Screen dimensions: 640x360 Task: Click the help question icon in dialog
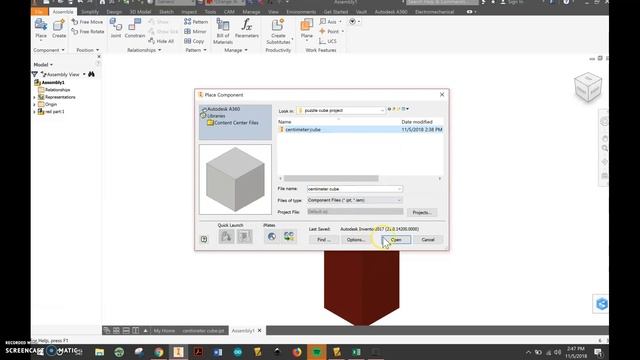[x=204, y=239]
